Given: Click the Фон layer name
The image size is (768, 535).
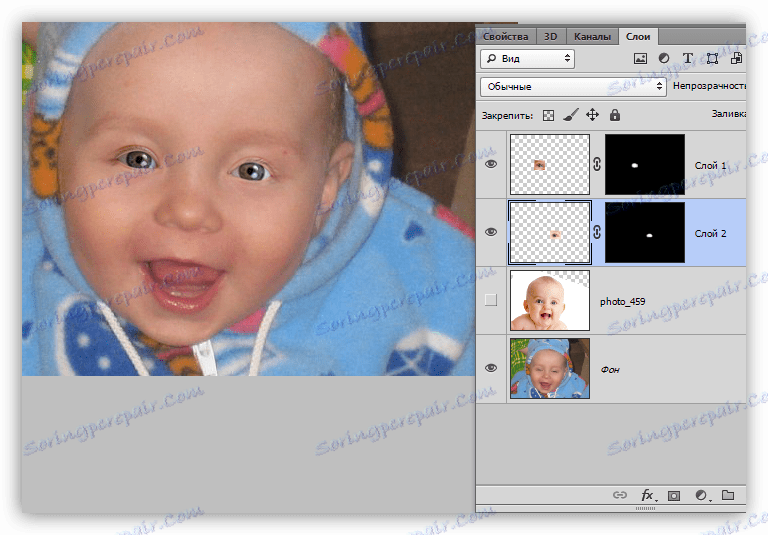Looking at the screenshot, I should (x=610, y=370).
